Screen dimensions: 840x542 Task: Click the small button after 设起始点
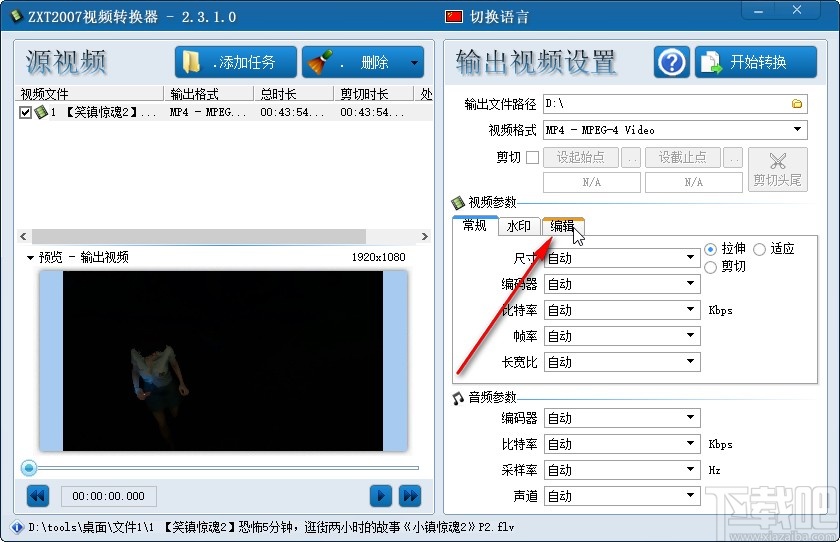pyautogui.click(x=631, y=157)
